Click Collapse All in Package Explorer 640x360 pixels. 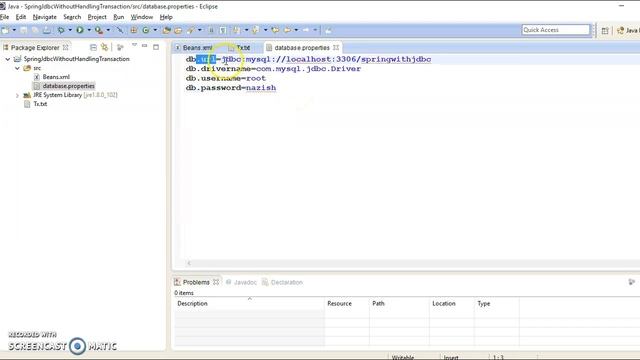[93, 47]
